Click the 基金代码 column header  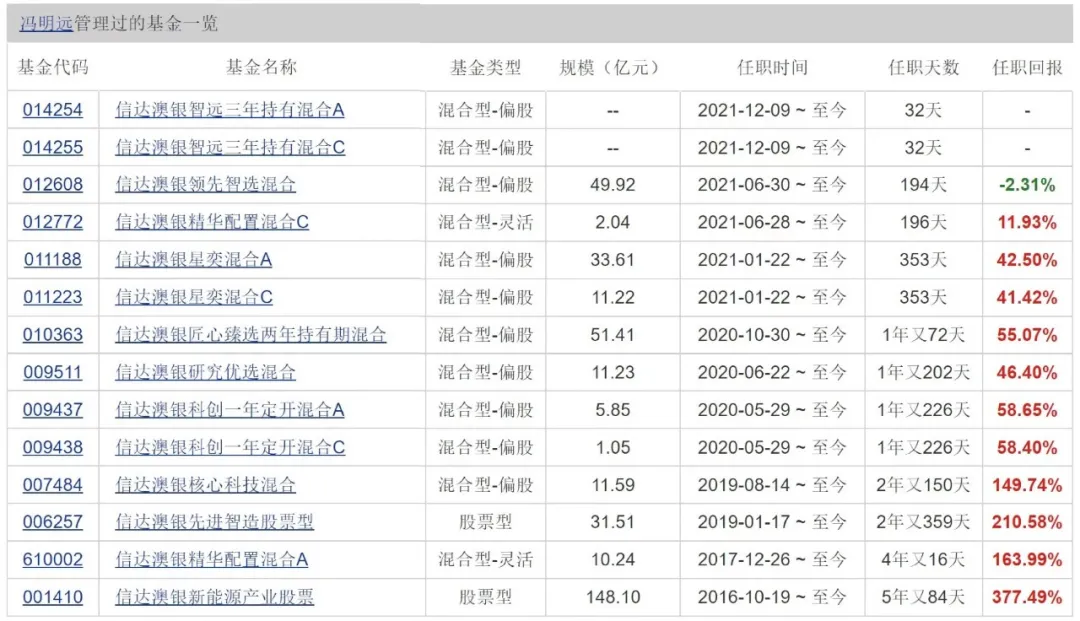[x=53, y=67]
